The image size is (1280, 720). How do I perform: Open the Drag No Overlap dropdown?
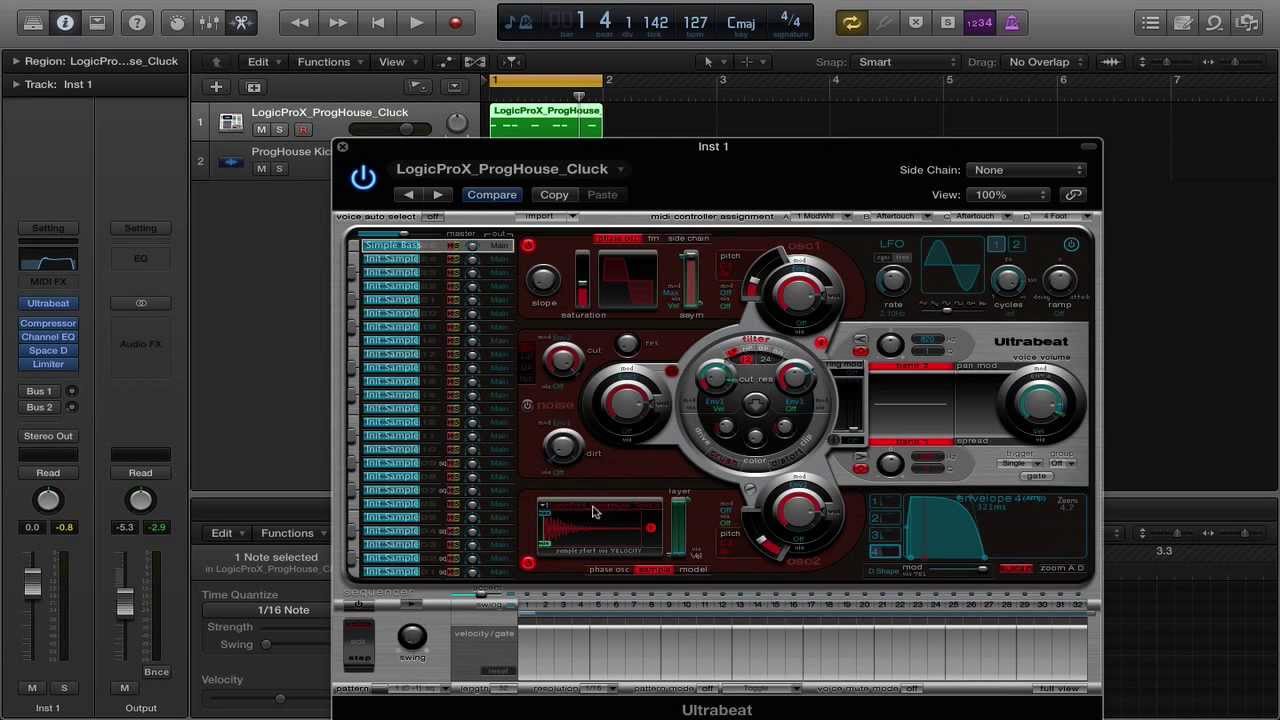1046,62
